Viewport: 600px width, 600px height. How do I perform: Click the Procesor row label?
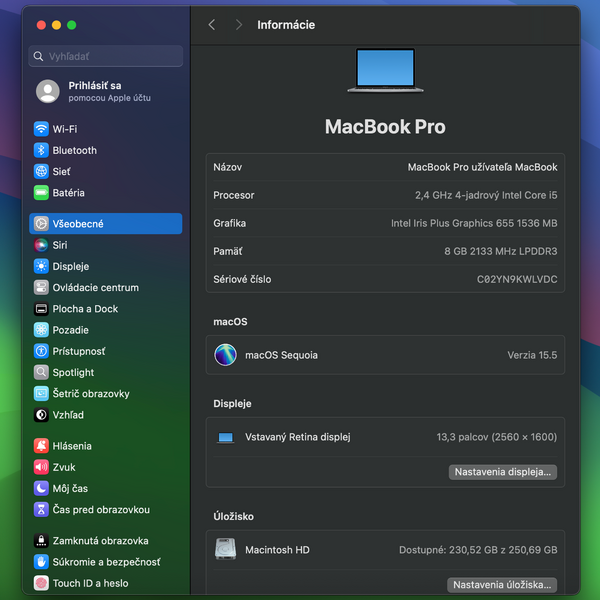tap(233, 195)
